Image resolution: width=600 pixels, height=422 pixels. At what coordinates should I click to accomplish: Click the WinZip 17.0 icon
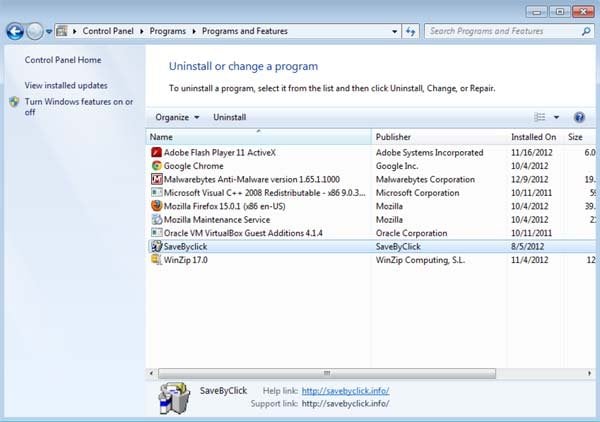click(156, 259)
